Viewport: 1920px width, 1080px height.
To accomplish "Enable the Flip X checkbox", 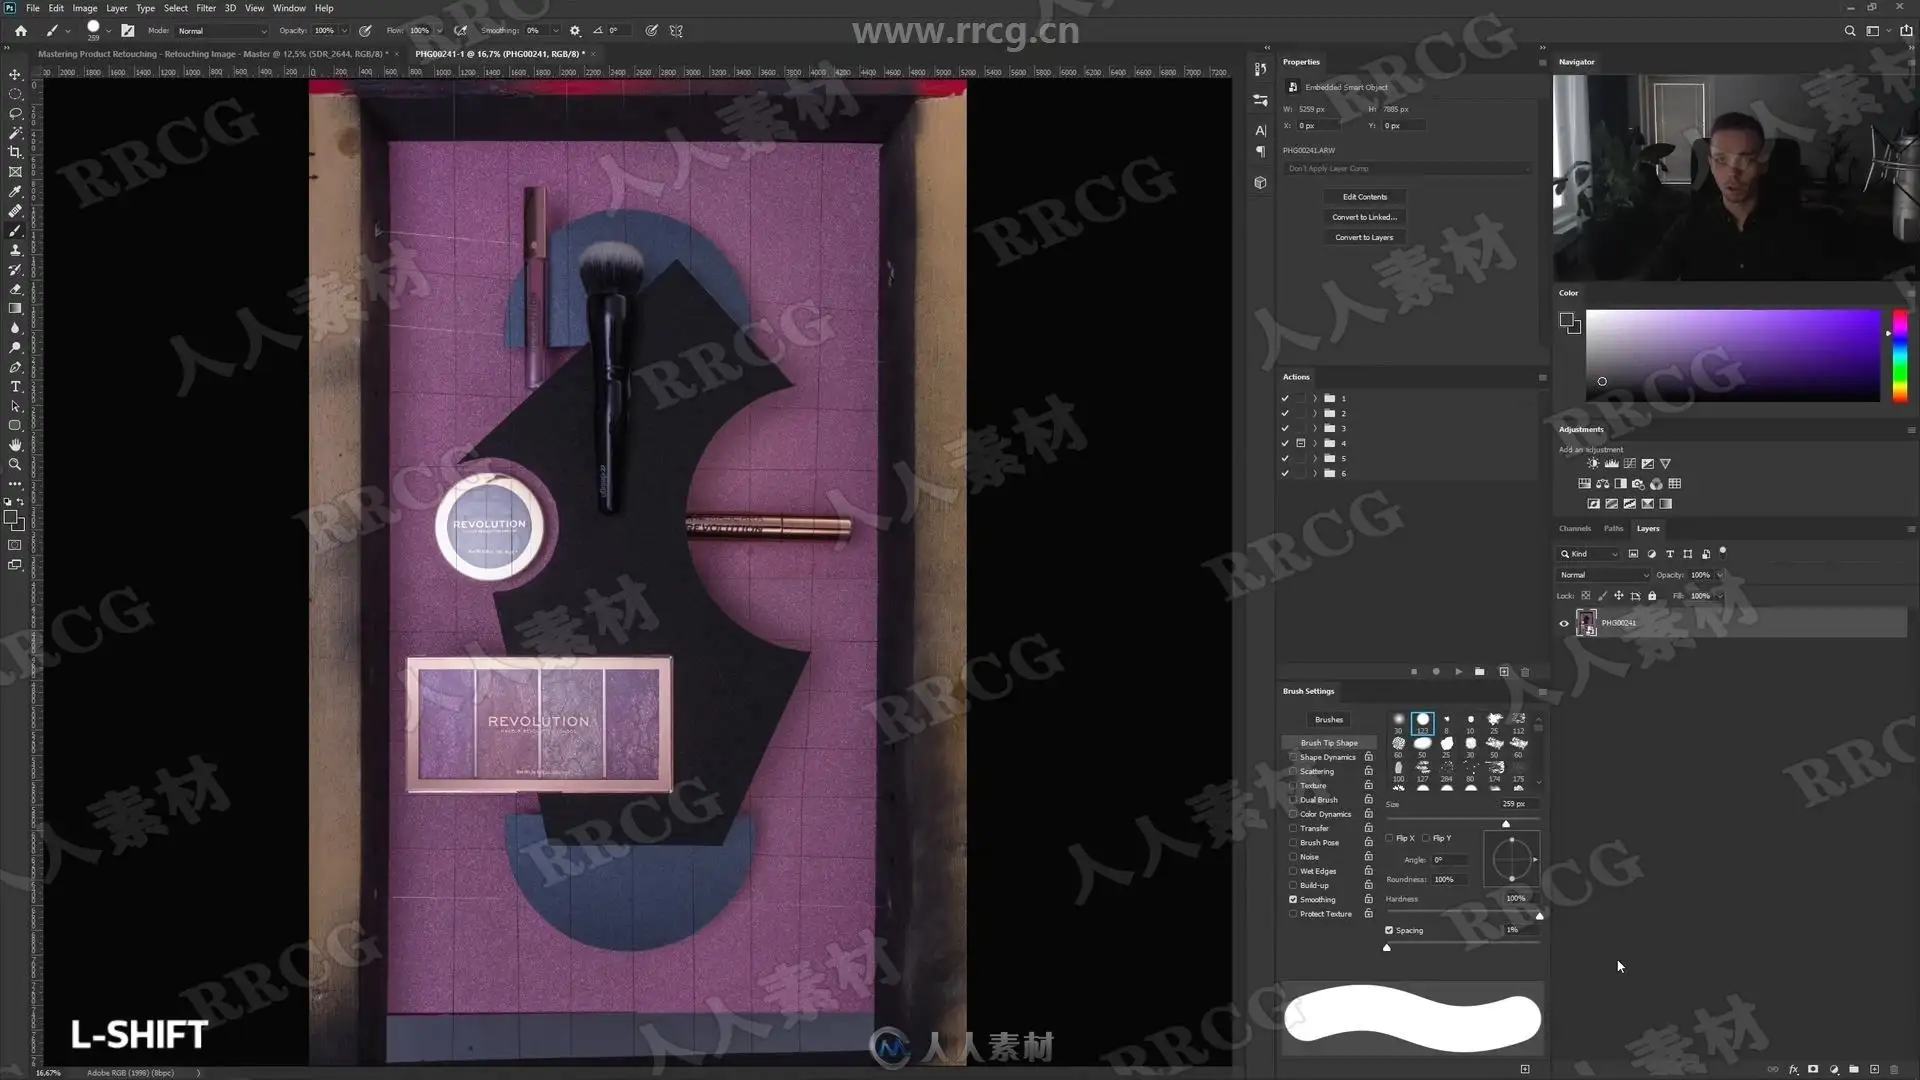I will pyautogui.click(x=1390, y=838).
